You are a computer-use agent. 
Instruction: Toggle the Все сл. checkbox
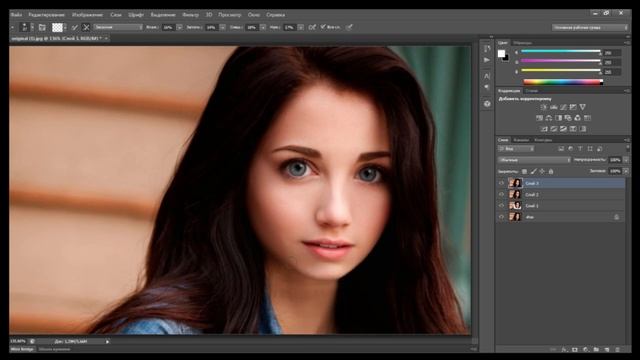pos(323,27)
